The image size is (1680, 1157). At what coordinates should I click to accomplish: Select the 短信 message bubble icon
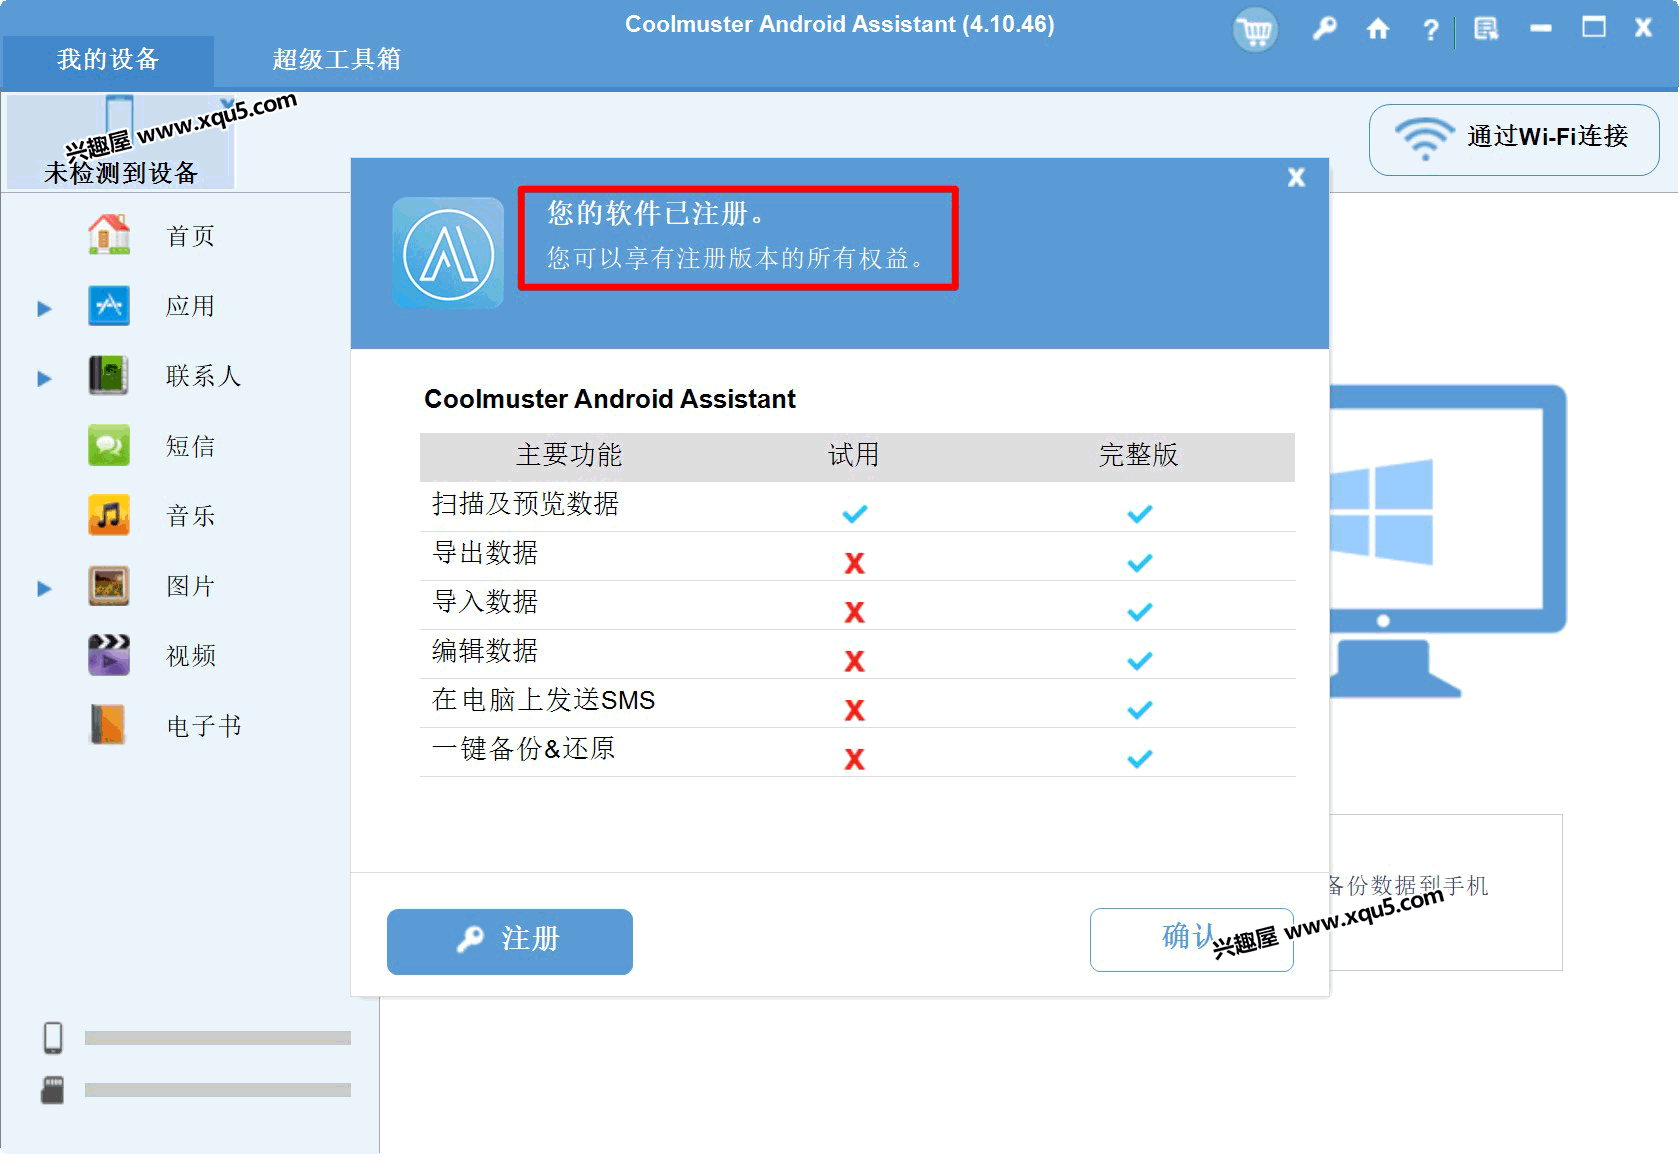click(x=109, y=445)
